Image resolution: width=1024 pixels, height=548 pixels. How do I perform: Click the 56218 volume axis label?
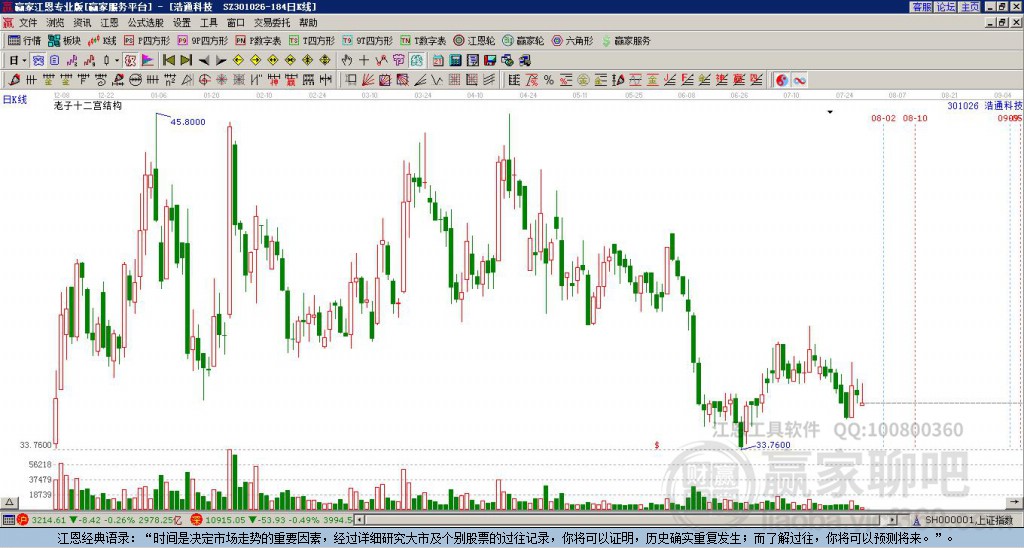[40, 464]
